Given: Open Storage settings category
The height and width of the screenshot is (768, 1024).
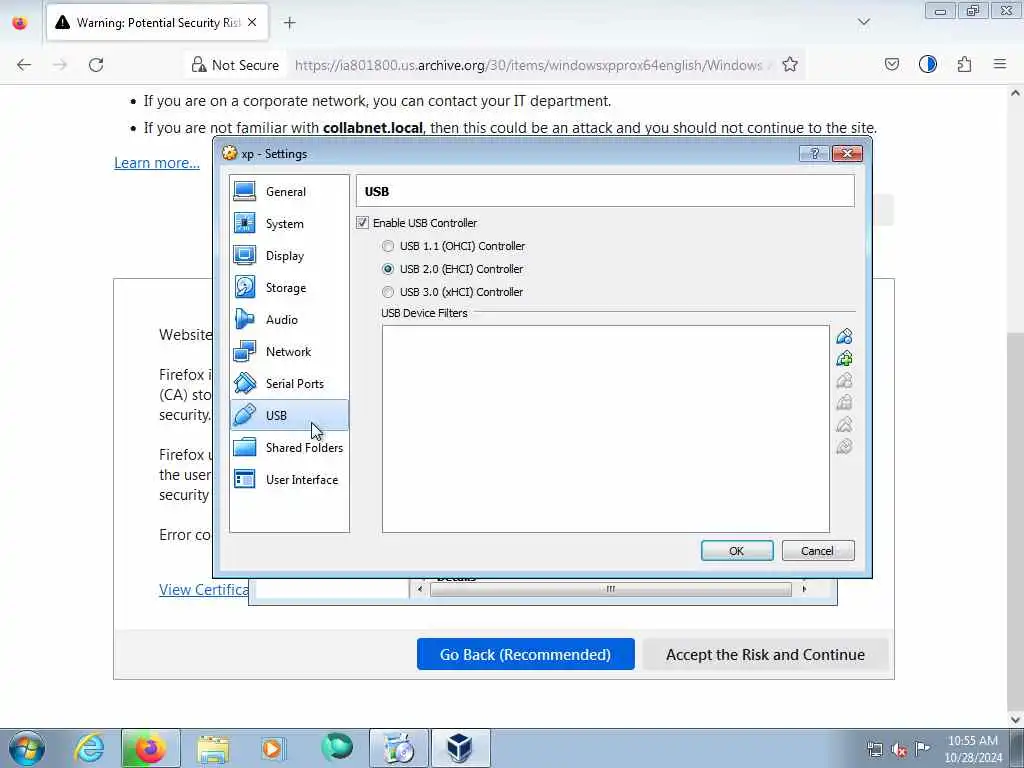Looking at the screenshot, I should [x=289, y=287].
